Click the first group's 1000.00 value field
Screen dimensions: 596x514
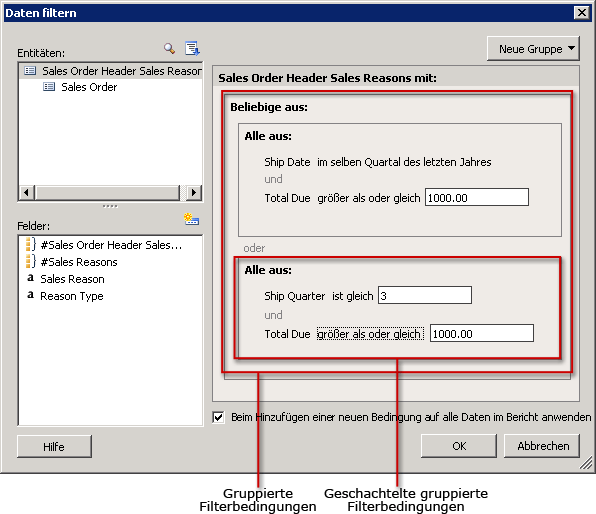(x=477, y=197)
